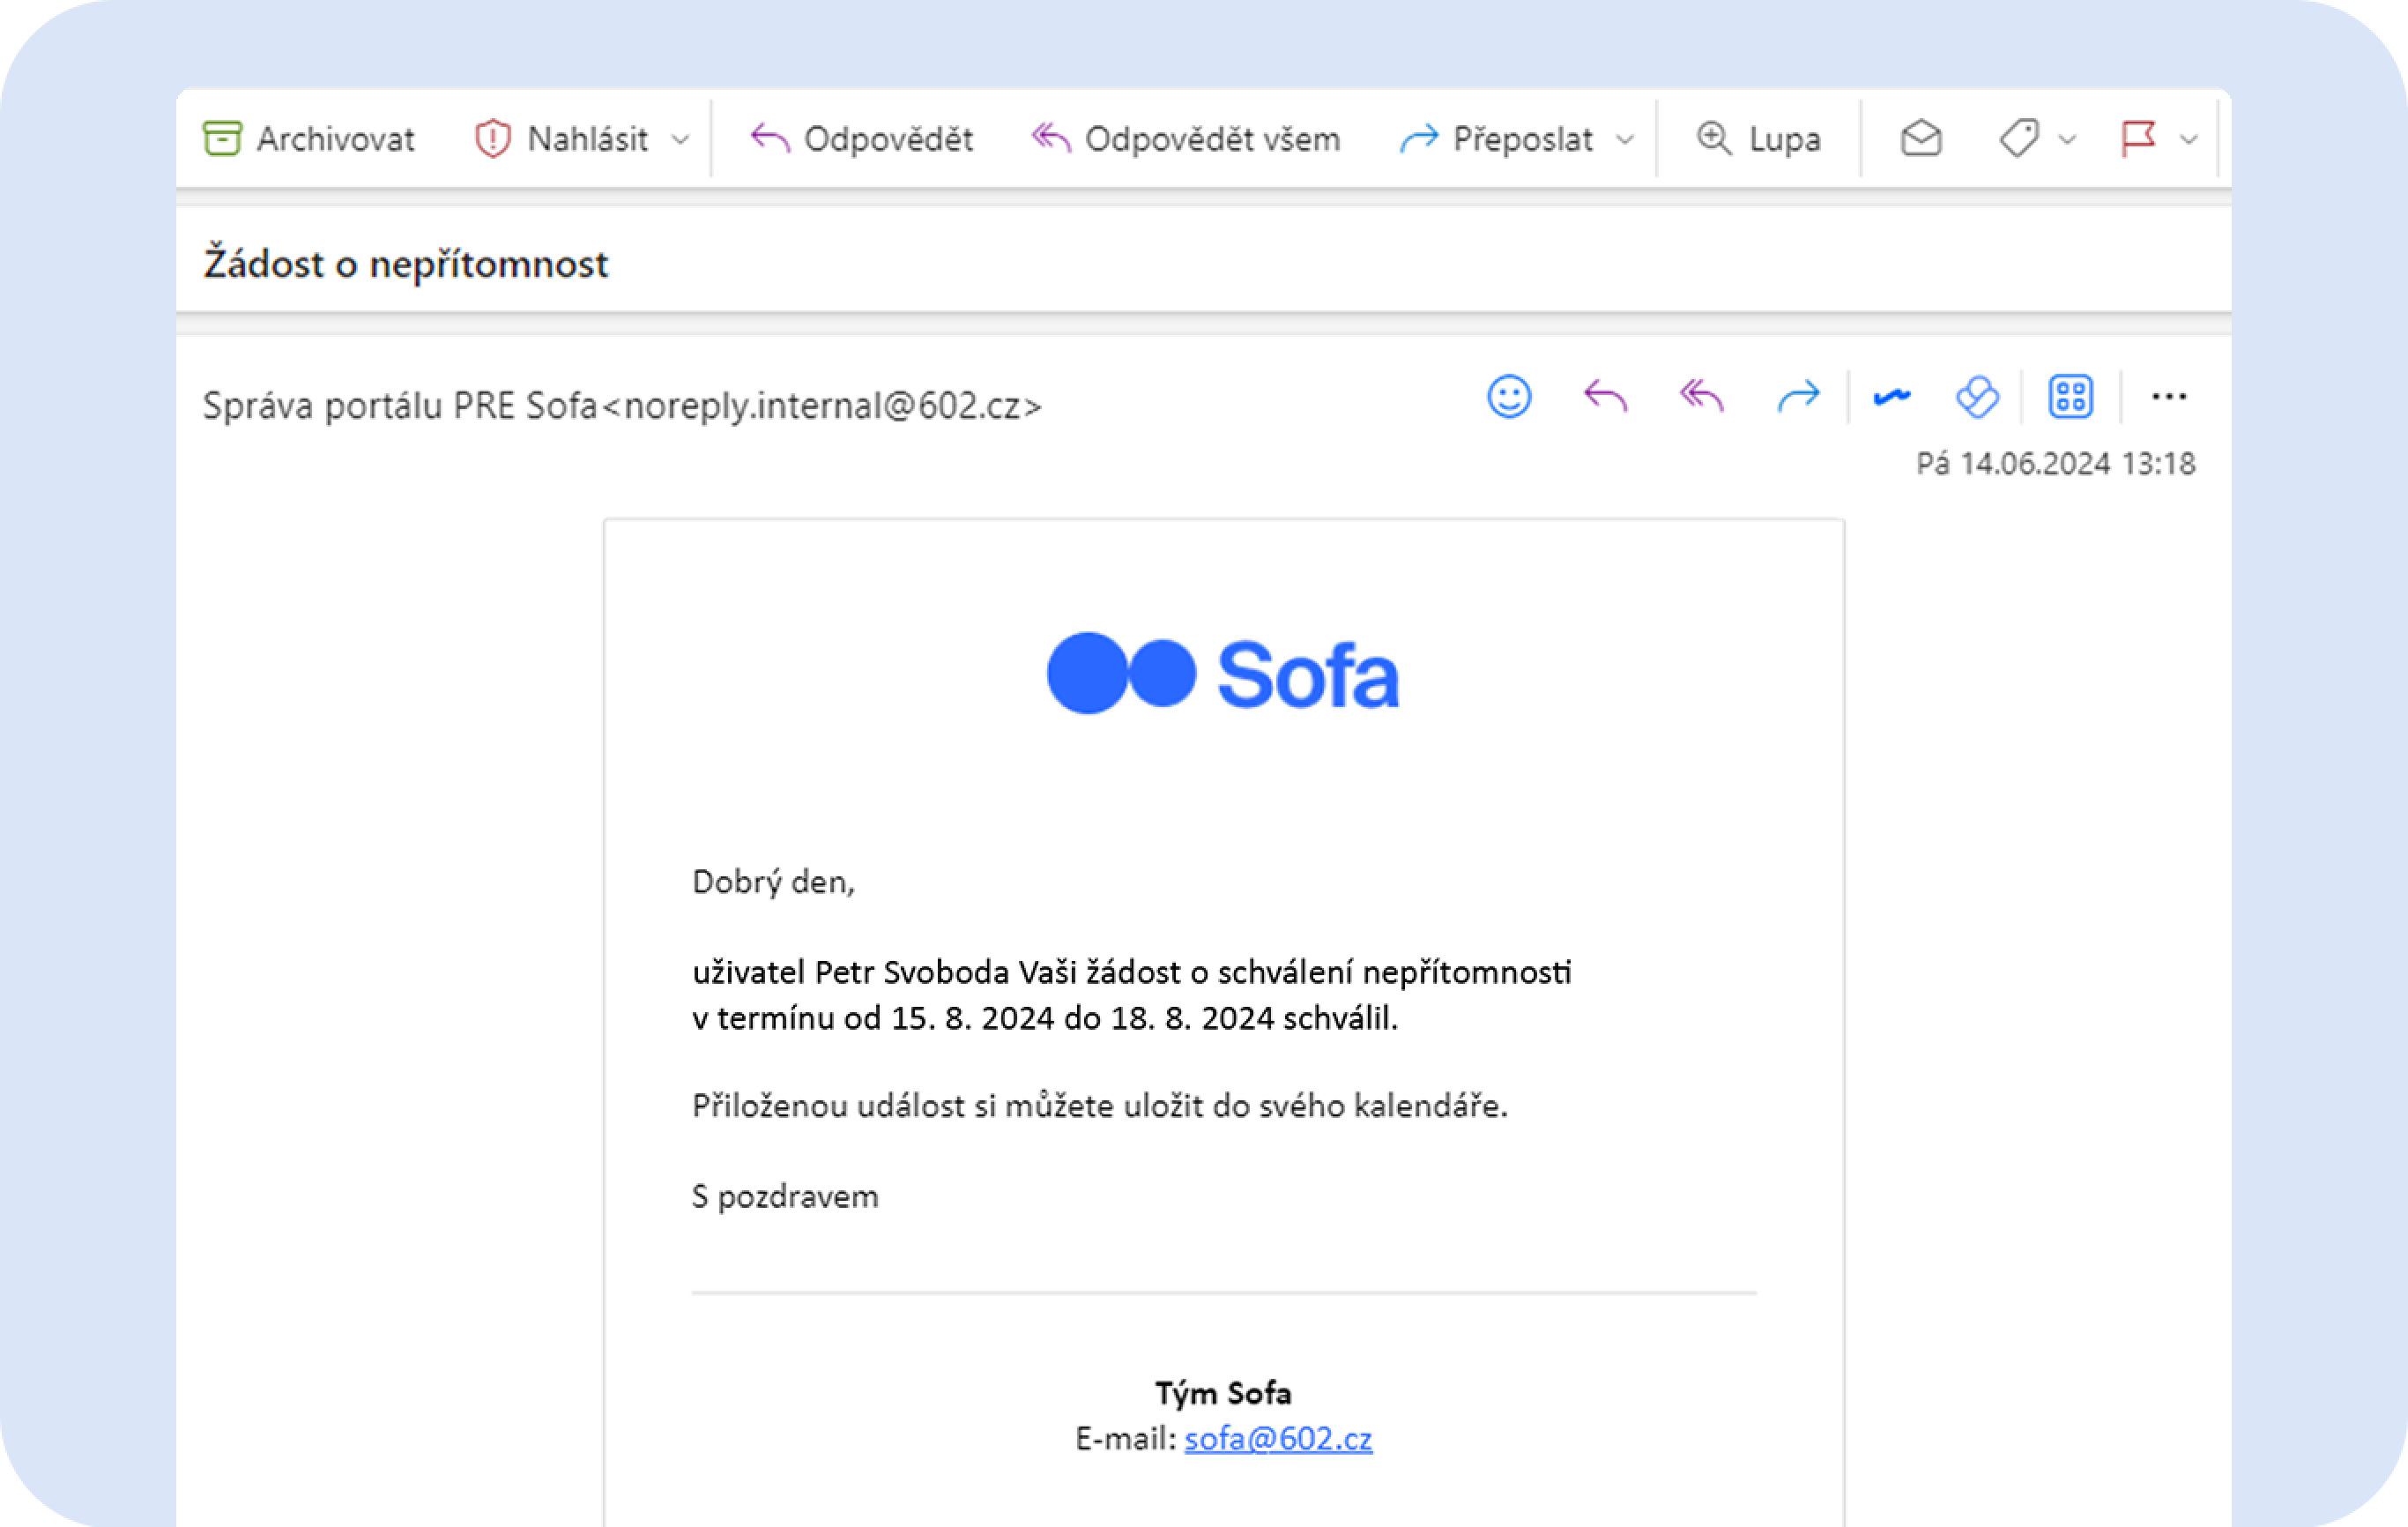
Task: Open the flag options dropdown
Action: click(2188, 139)
